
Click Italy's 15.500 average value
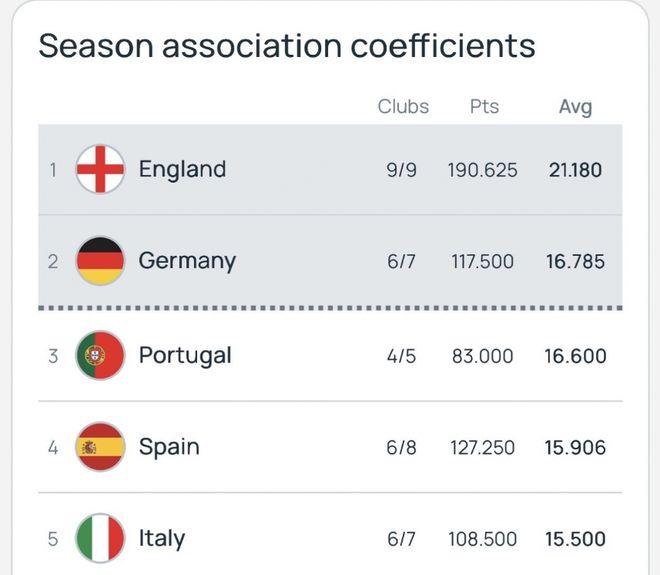575,539
